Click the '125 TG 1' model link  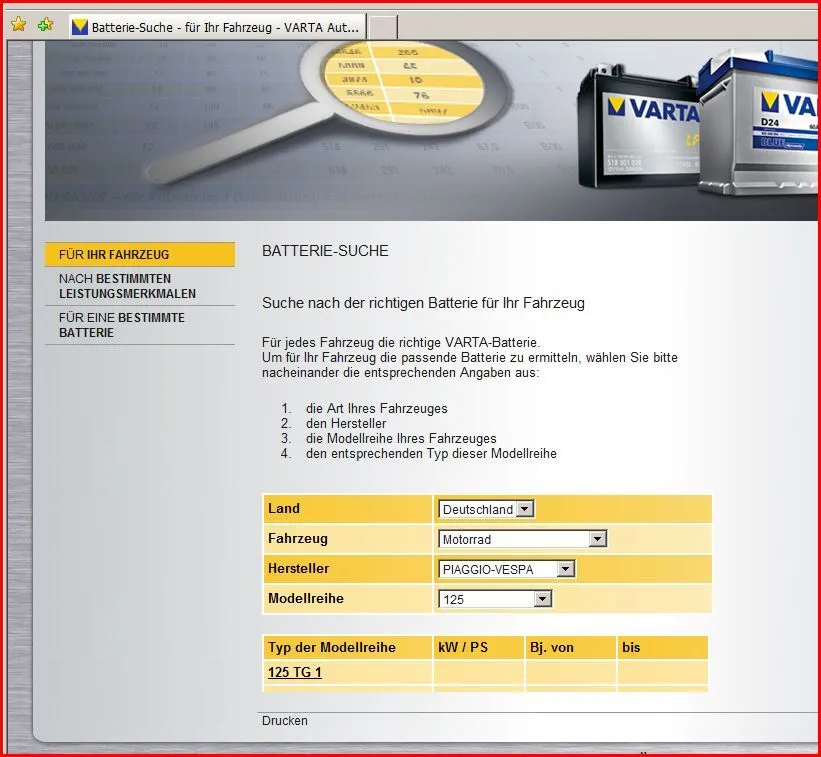point(295,672)
